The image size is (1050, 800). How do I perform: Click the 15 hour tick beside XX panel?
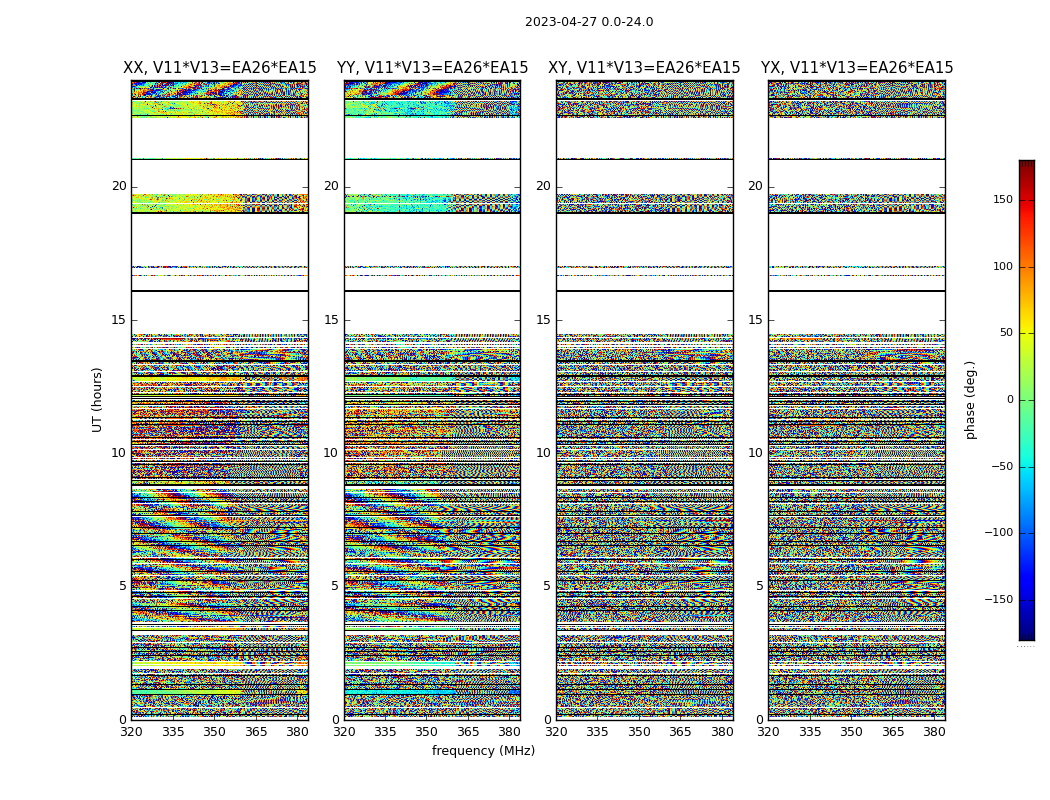click(119, 319)
